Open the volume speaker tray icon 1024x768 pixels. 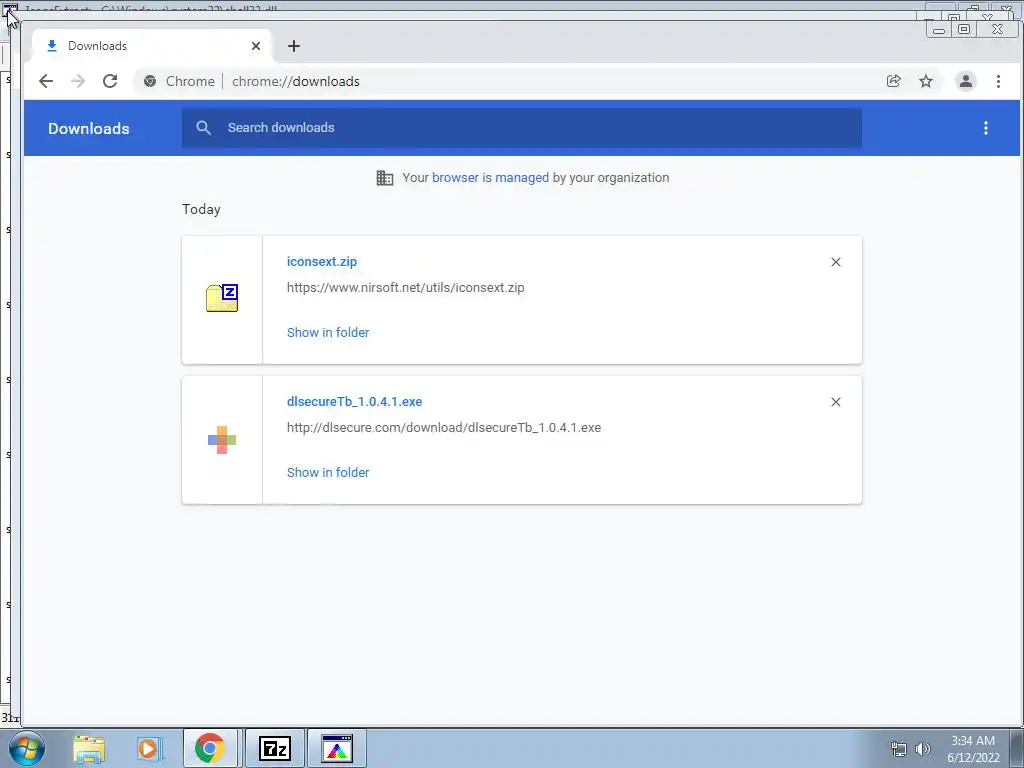click(x=922, y=749)
